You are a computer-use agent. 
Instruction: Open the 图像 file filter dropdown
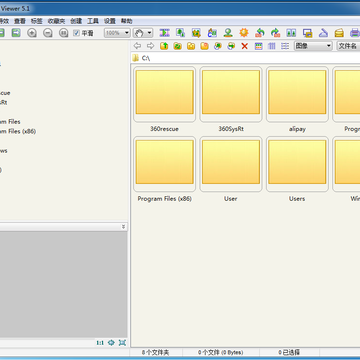pyautogui.click(x=313, y=46)
